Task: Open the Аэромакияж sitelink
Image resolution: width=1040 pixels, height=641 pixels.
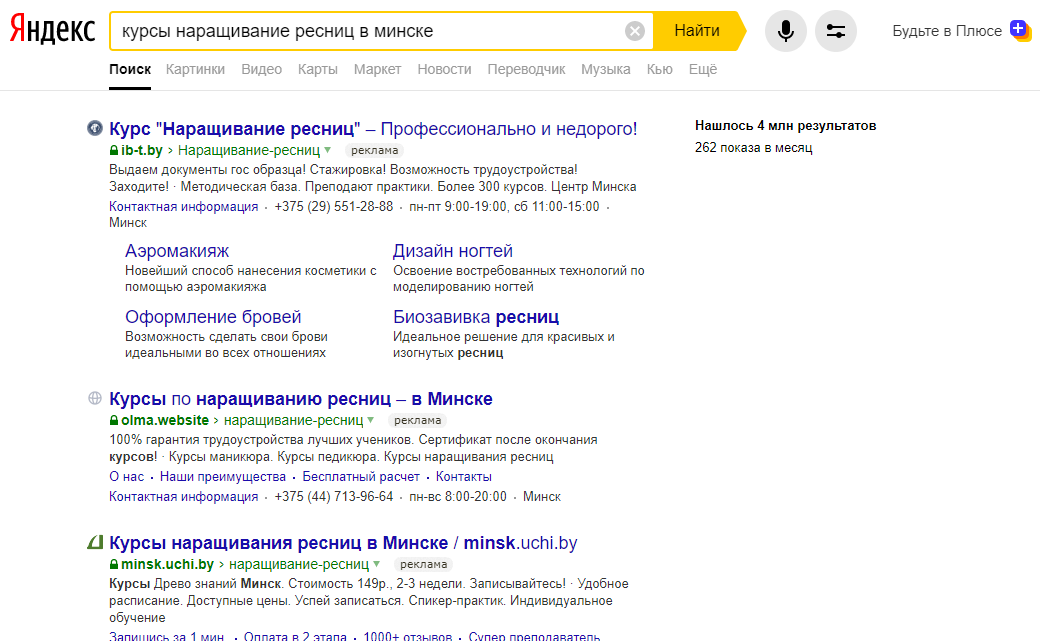Action: pos(177,251)
